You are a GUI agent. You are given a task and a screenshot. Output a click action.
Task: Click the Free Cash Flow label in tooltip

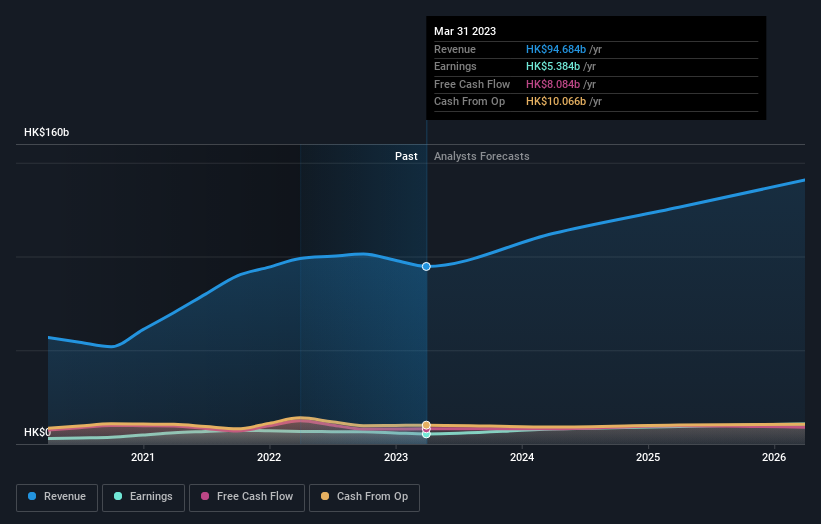472,84
